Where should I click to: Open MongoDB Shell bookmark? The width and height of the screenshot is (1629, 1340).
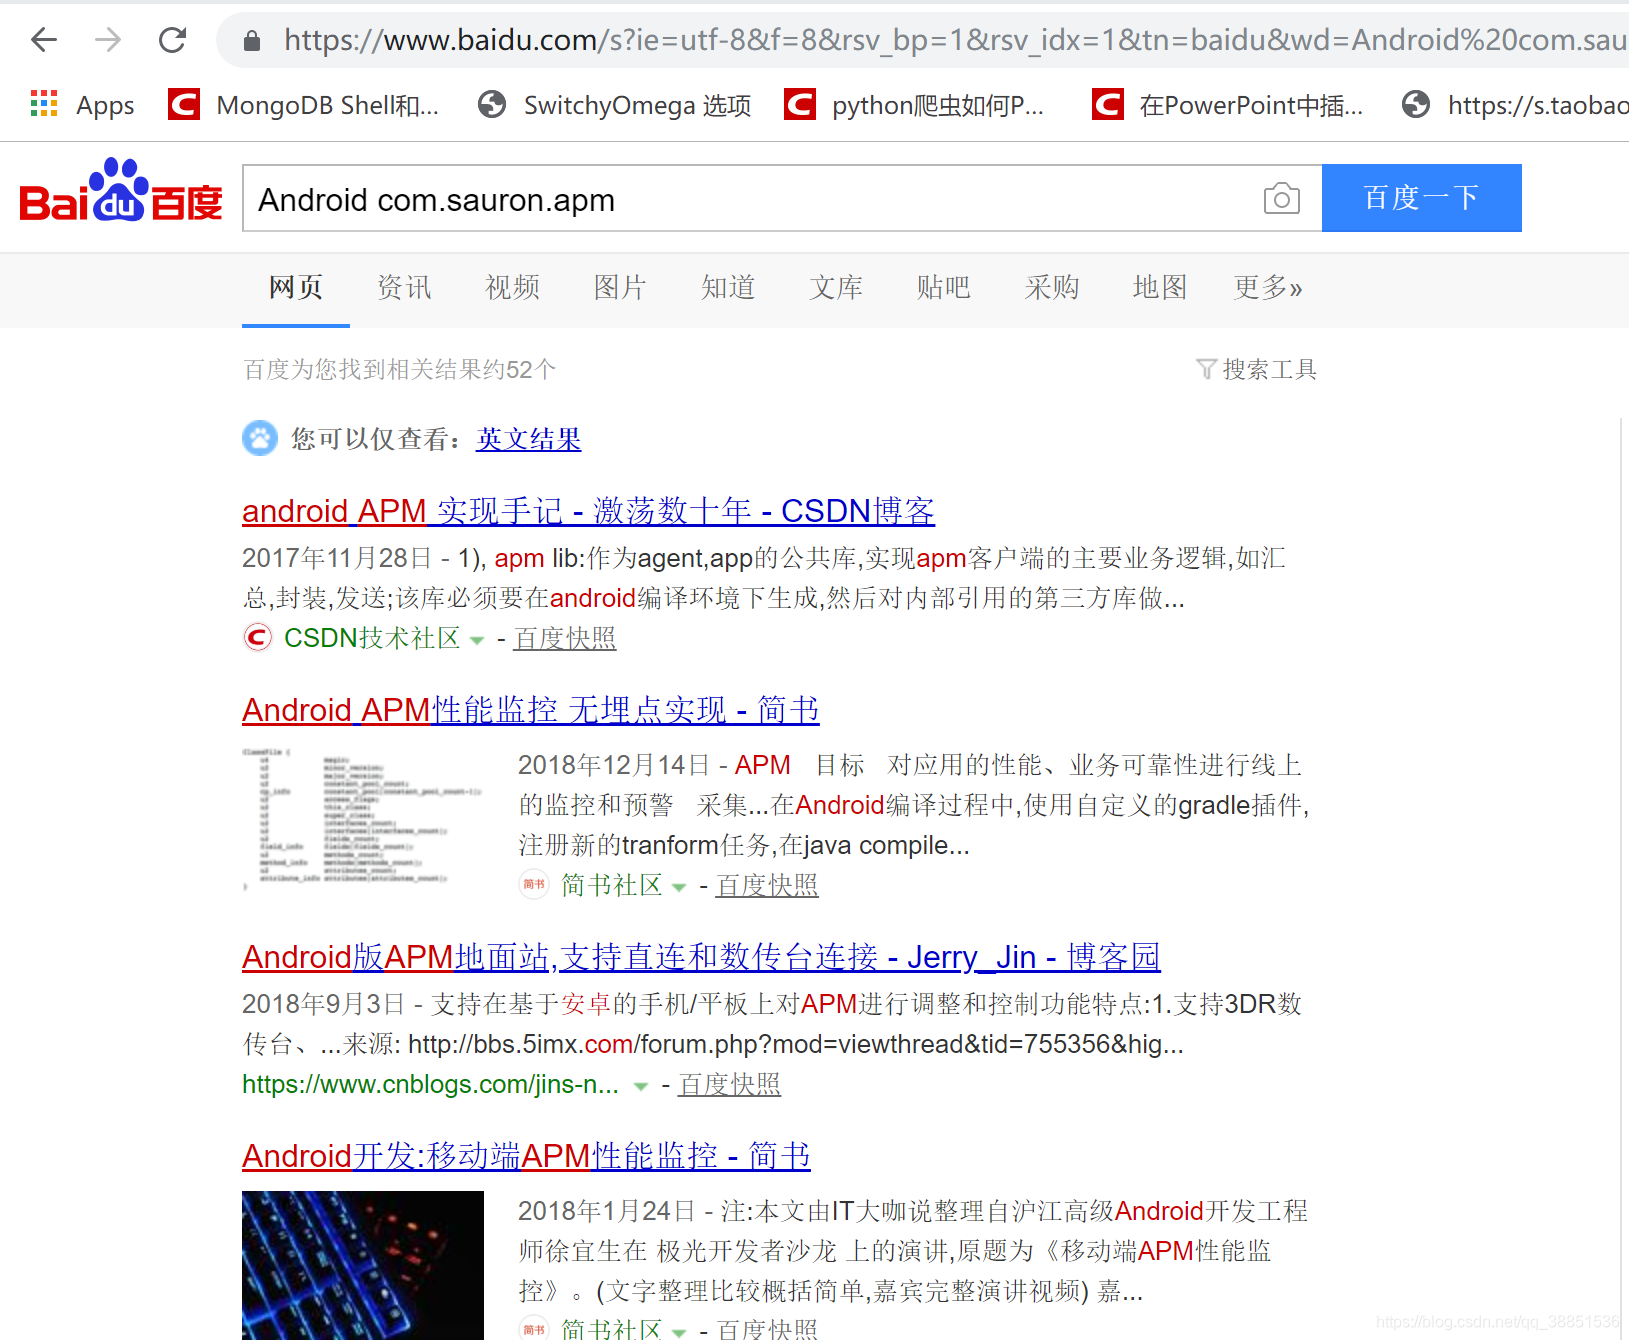point(304,105)
